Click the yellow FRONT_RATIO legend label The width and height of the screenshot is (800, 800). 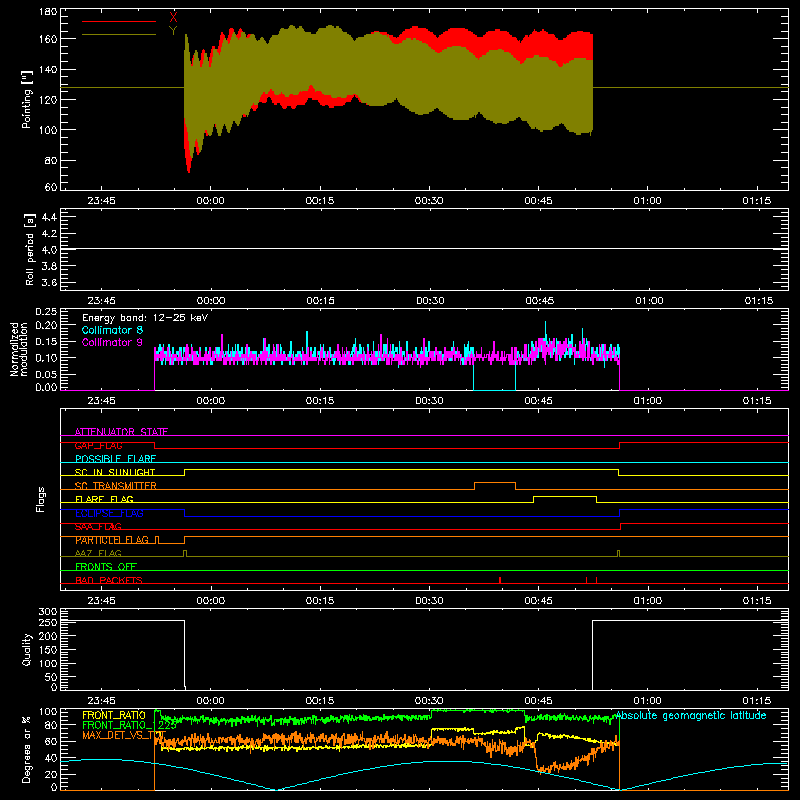(x=114, y=715)
